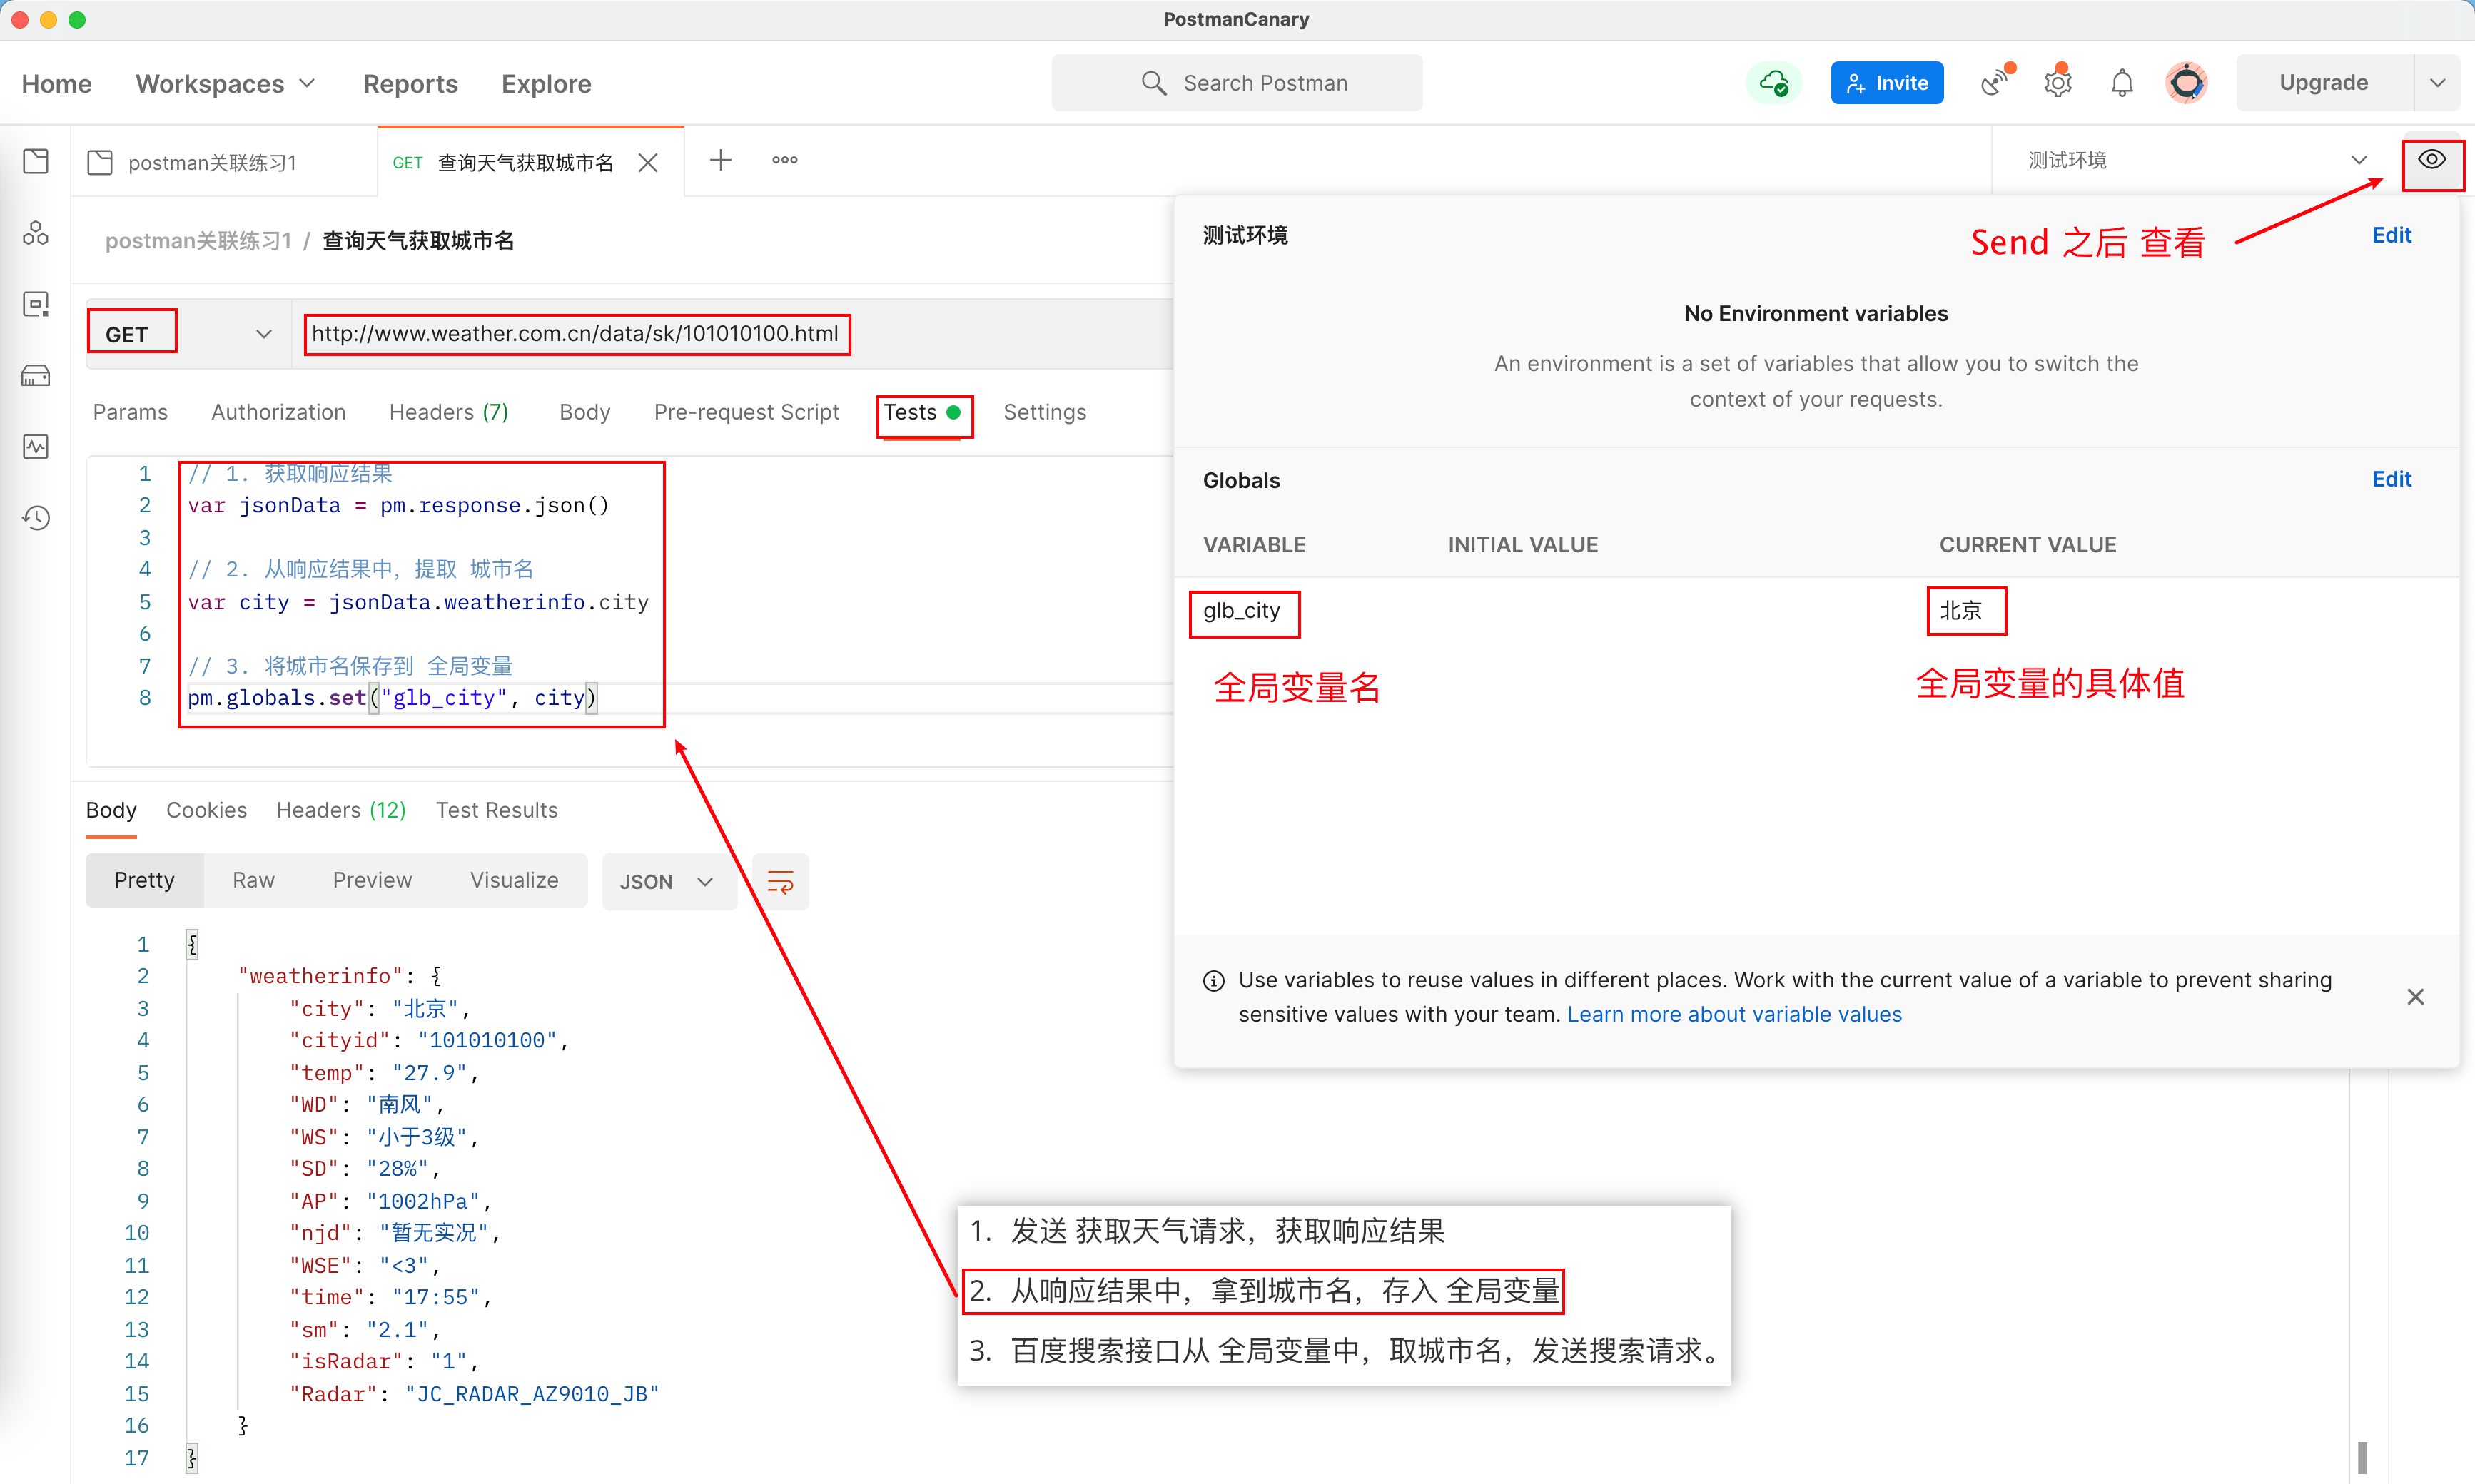2475x1484 pixels.
Task: Click line 8 pm.globals.set in test script
Action: [392, 698]
